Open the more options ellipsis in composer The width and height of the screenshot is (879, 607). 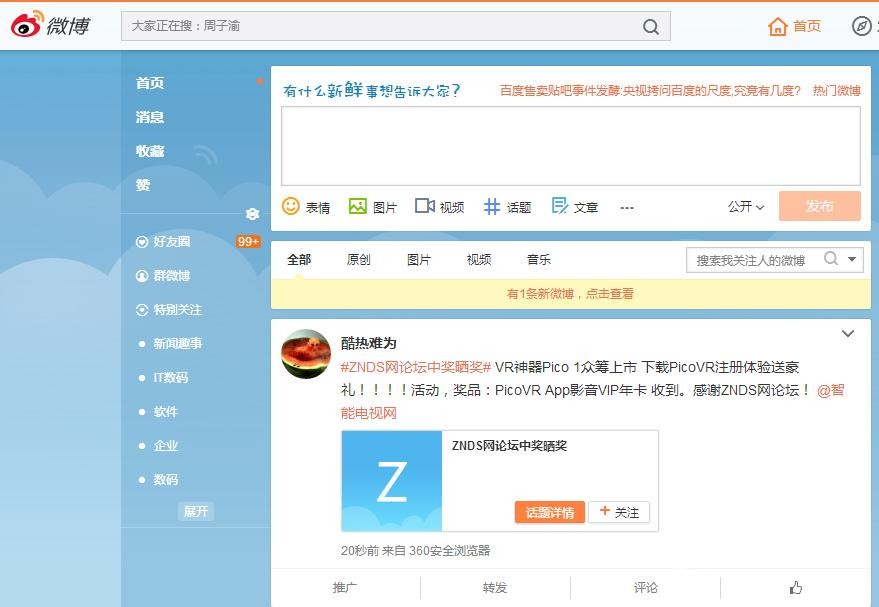627,208
